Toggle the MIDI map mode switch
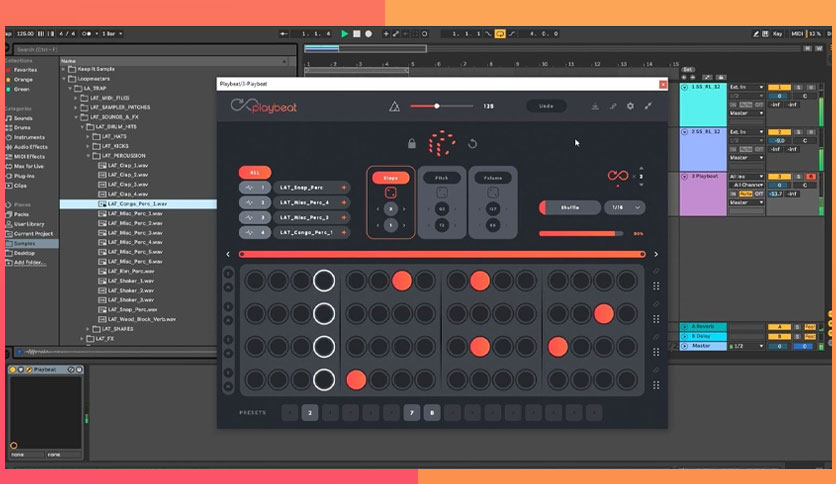This screenshot has height=484, width=836. (797, 34)
